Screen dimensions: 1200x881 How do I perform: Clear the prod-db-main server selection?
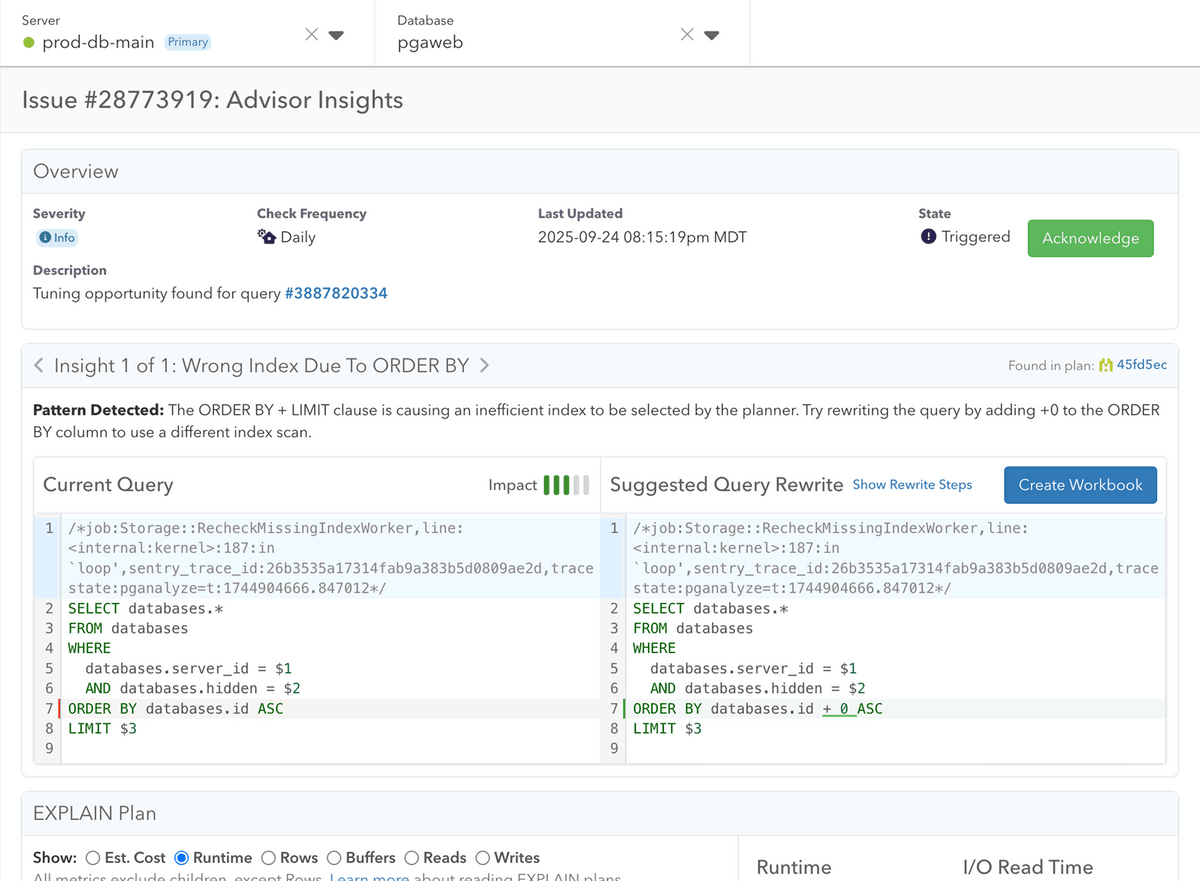click(311, 35)
